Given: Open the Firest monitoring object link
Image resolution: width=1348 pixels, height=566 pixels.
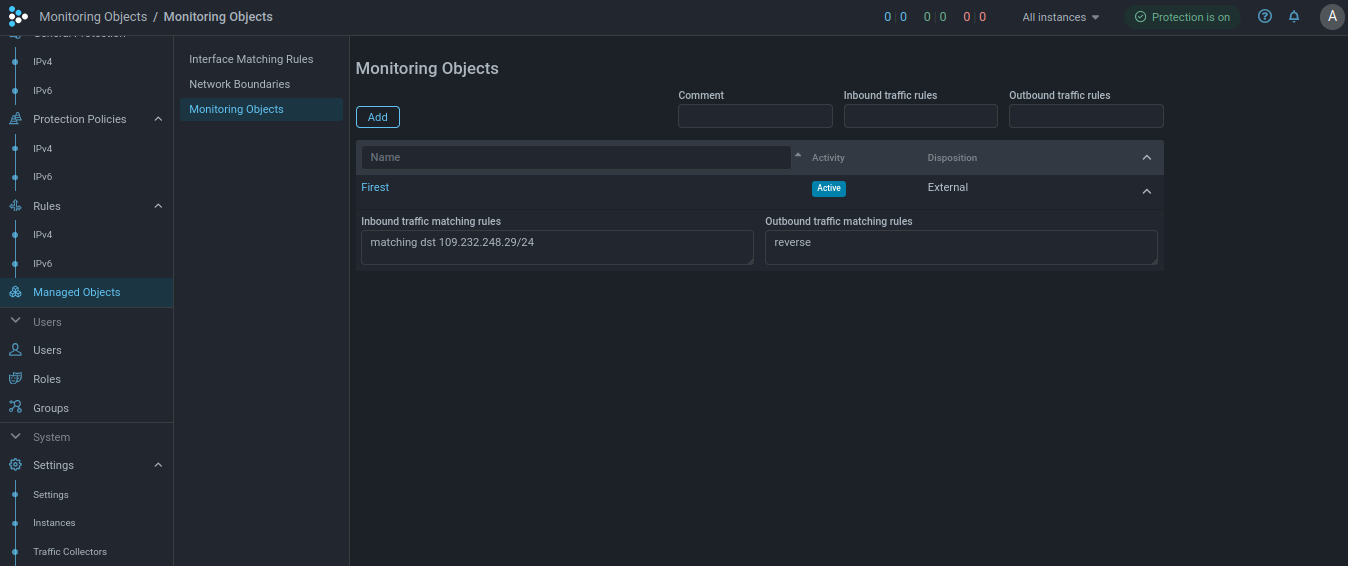Looking at the screenshot, I should pyautogui.click(x=375, y=188).
